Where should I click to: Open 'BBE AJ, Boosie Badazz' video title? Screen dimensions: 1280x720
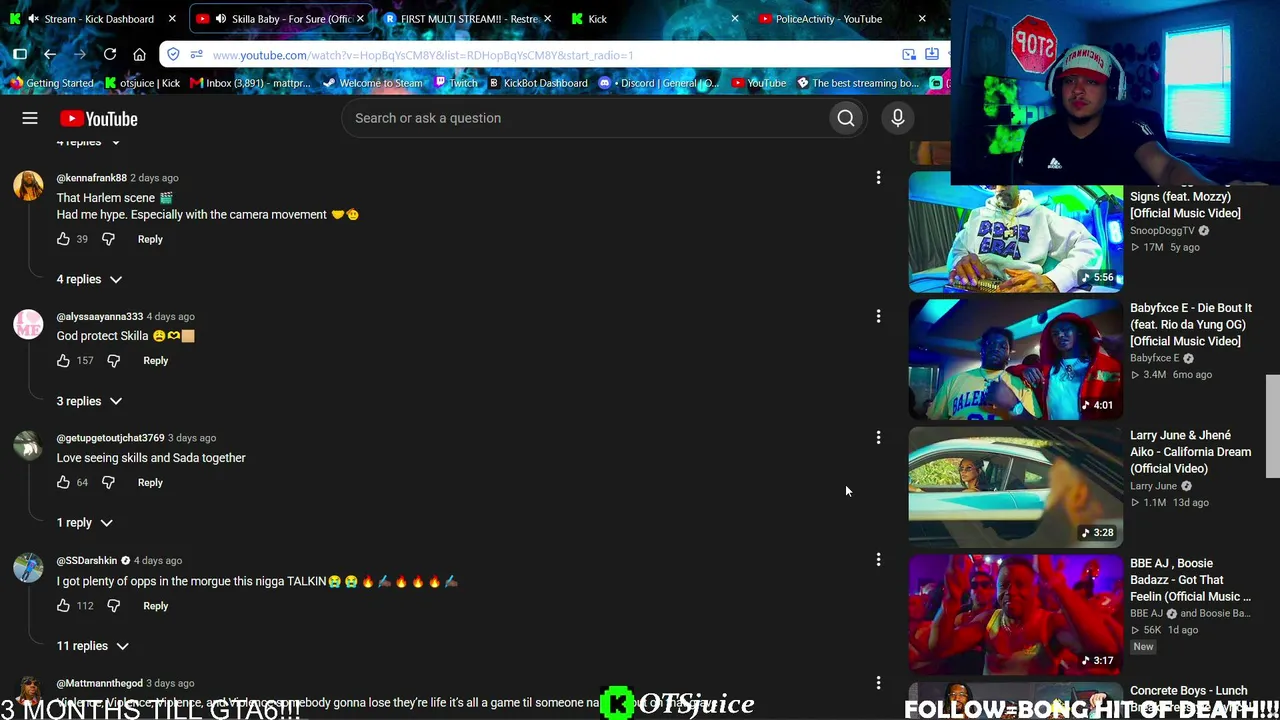click(1190, 580)
